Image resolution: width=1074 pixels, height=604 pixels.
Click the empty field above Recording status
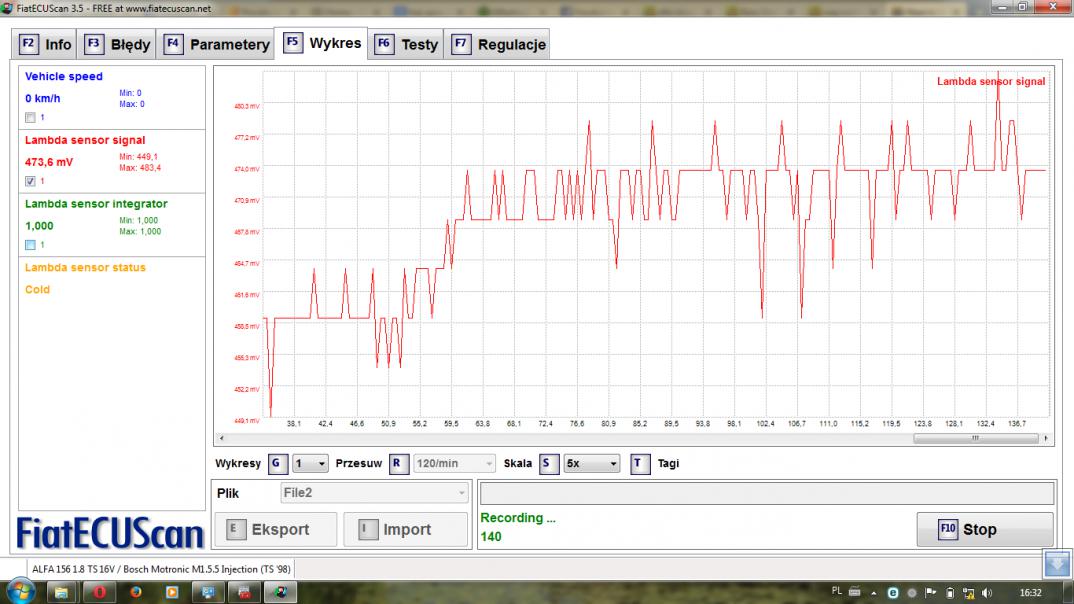(x=766, y=493)
